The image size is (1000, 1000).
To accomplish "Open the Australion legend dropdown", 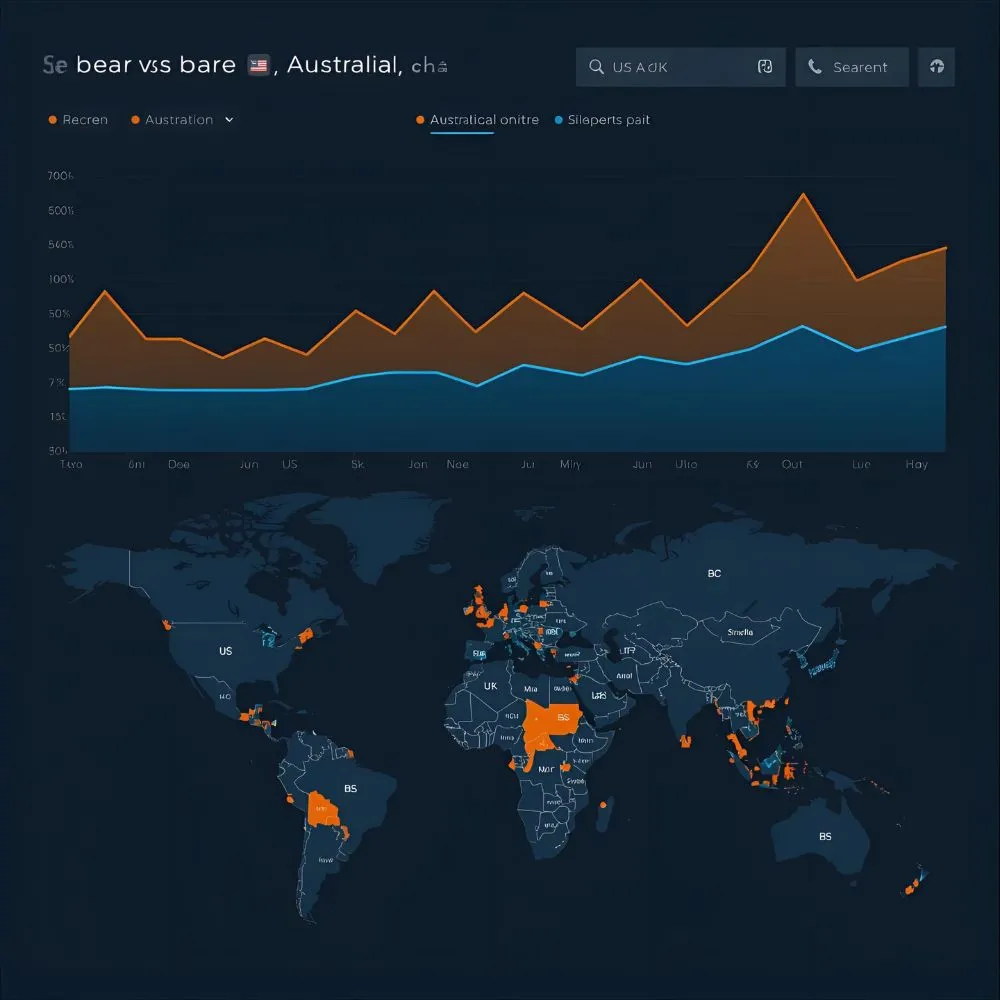I will click(x=178, y=120).
